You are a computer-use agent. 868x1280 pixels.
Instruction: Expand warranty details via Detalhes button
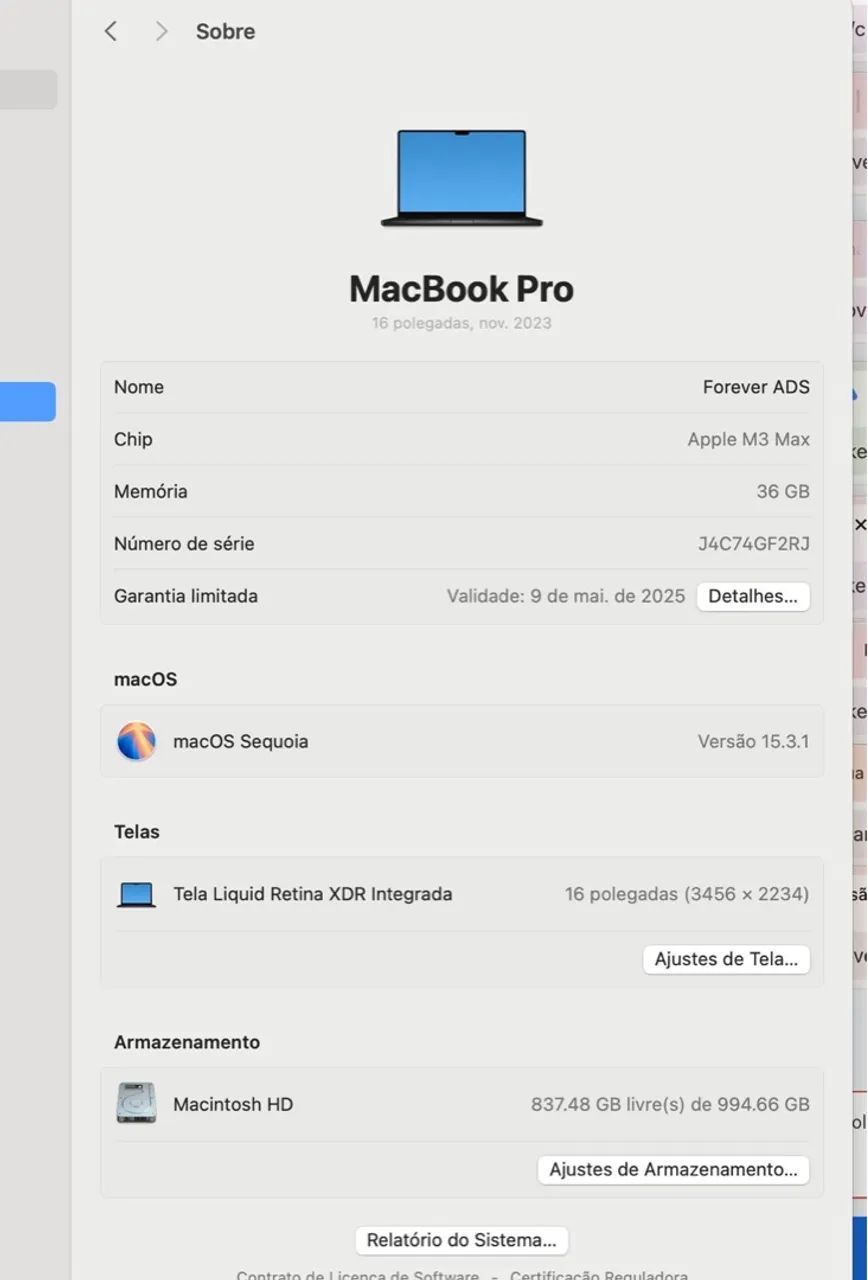pyautogui.click(x=752, y=596)
